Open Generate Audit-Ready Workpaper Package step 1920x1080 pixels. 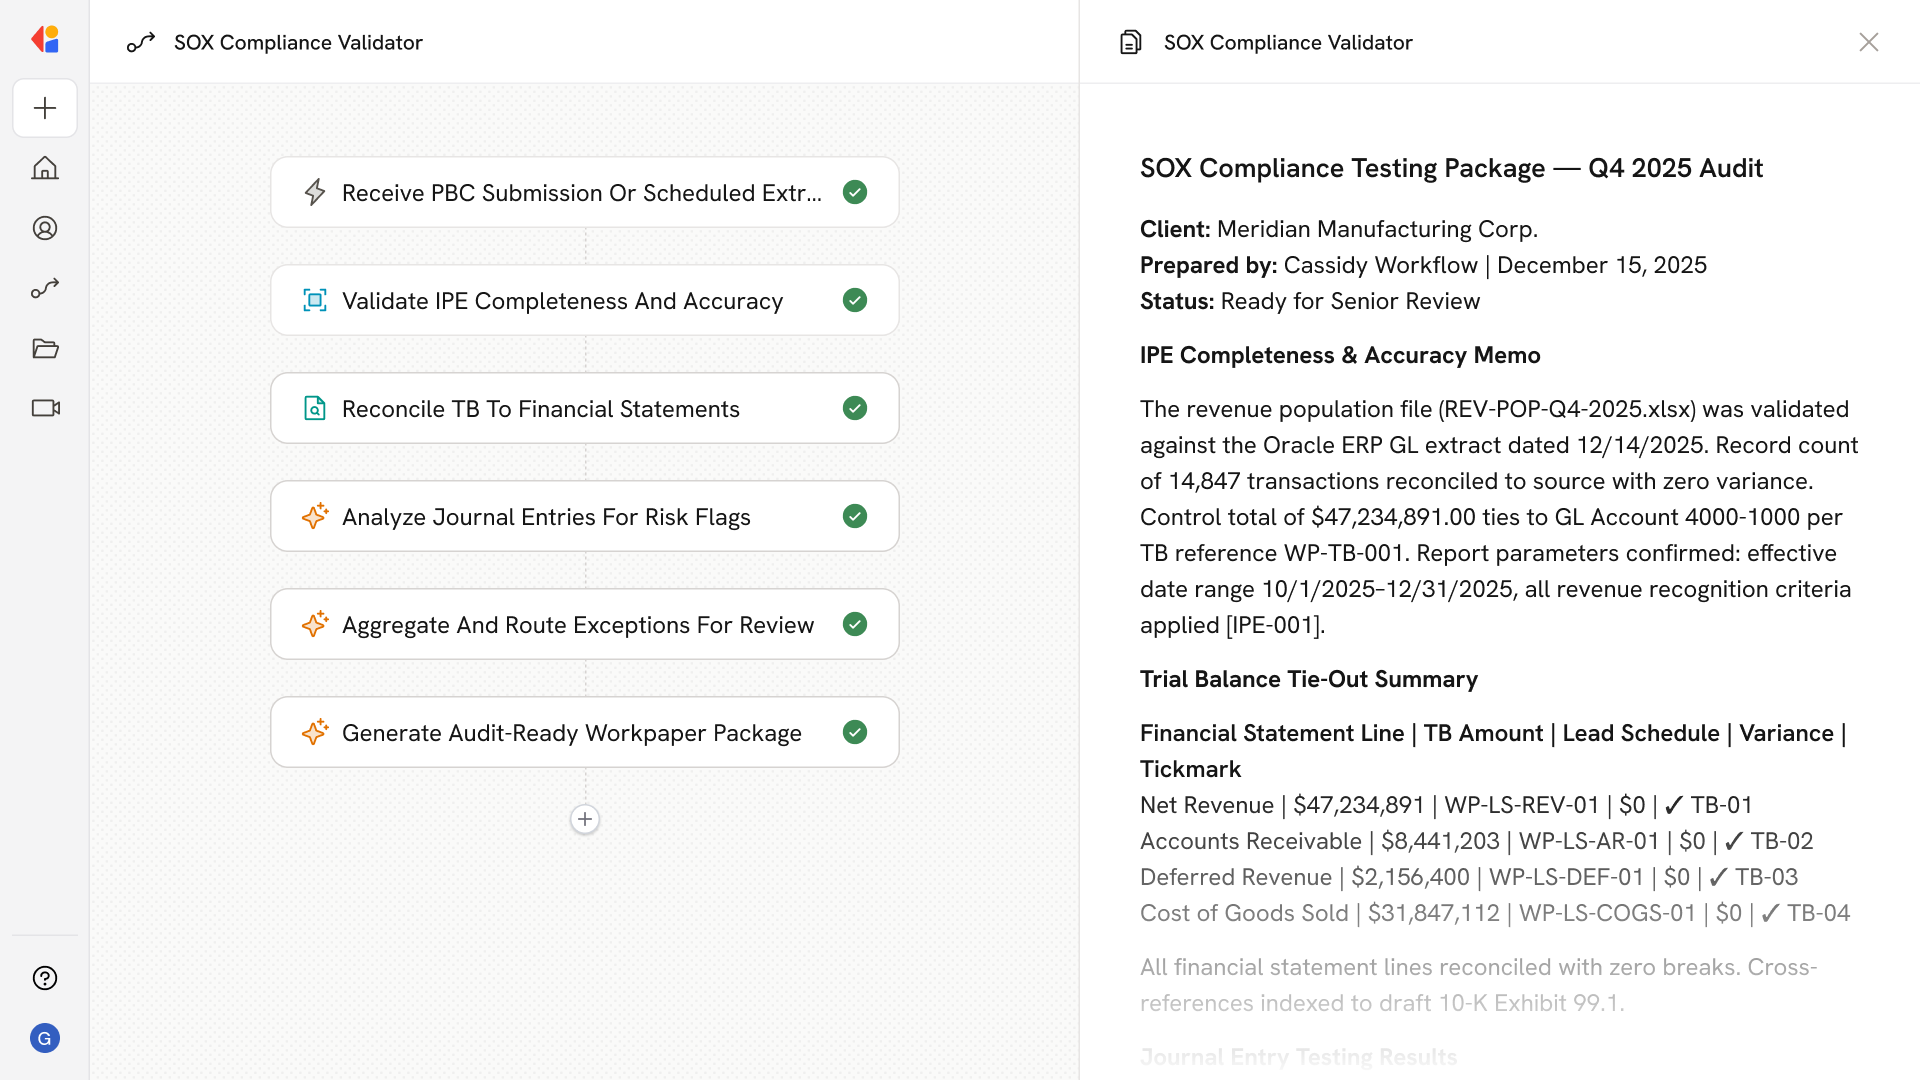571,732
